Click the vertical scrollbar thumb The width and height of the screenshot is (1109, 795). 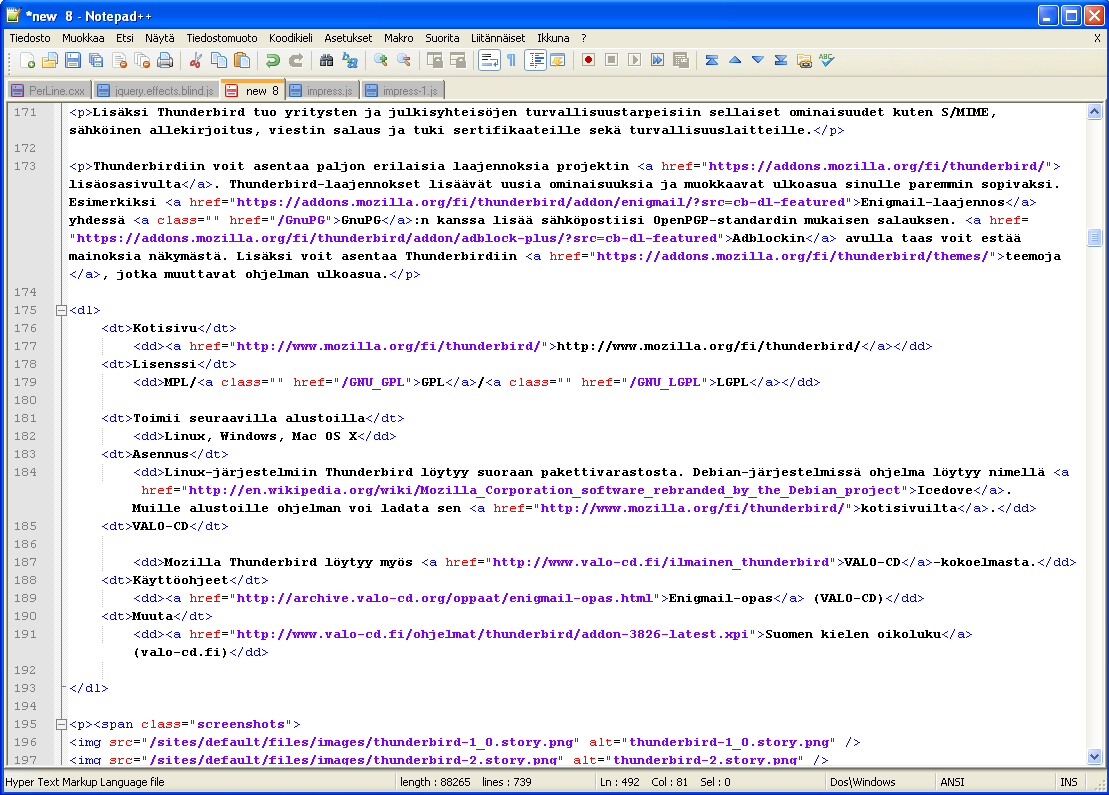tap(1094, 237)
